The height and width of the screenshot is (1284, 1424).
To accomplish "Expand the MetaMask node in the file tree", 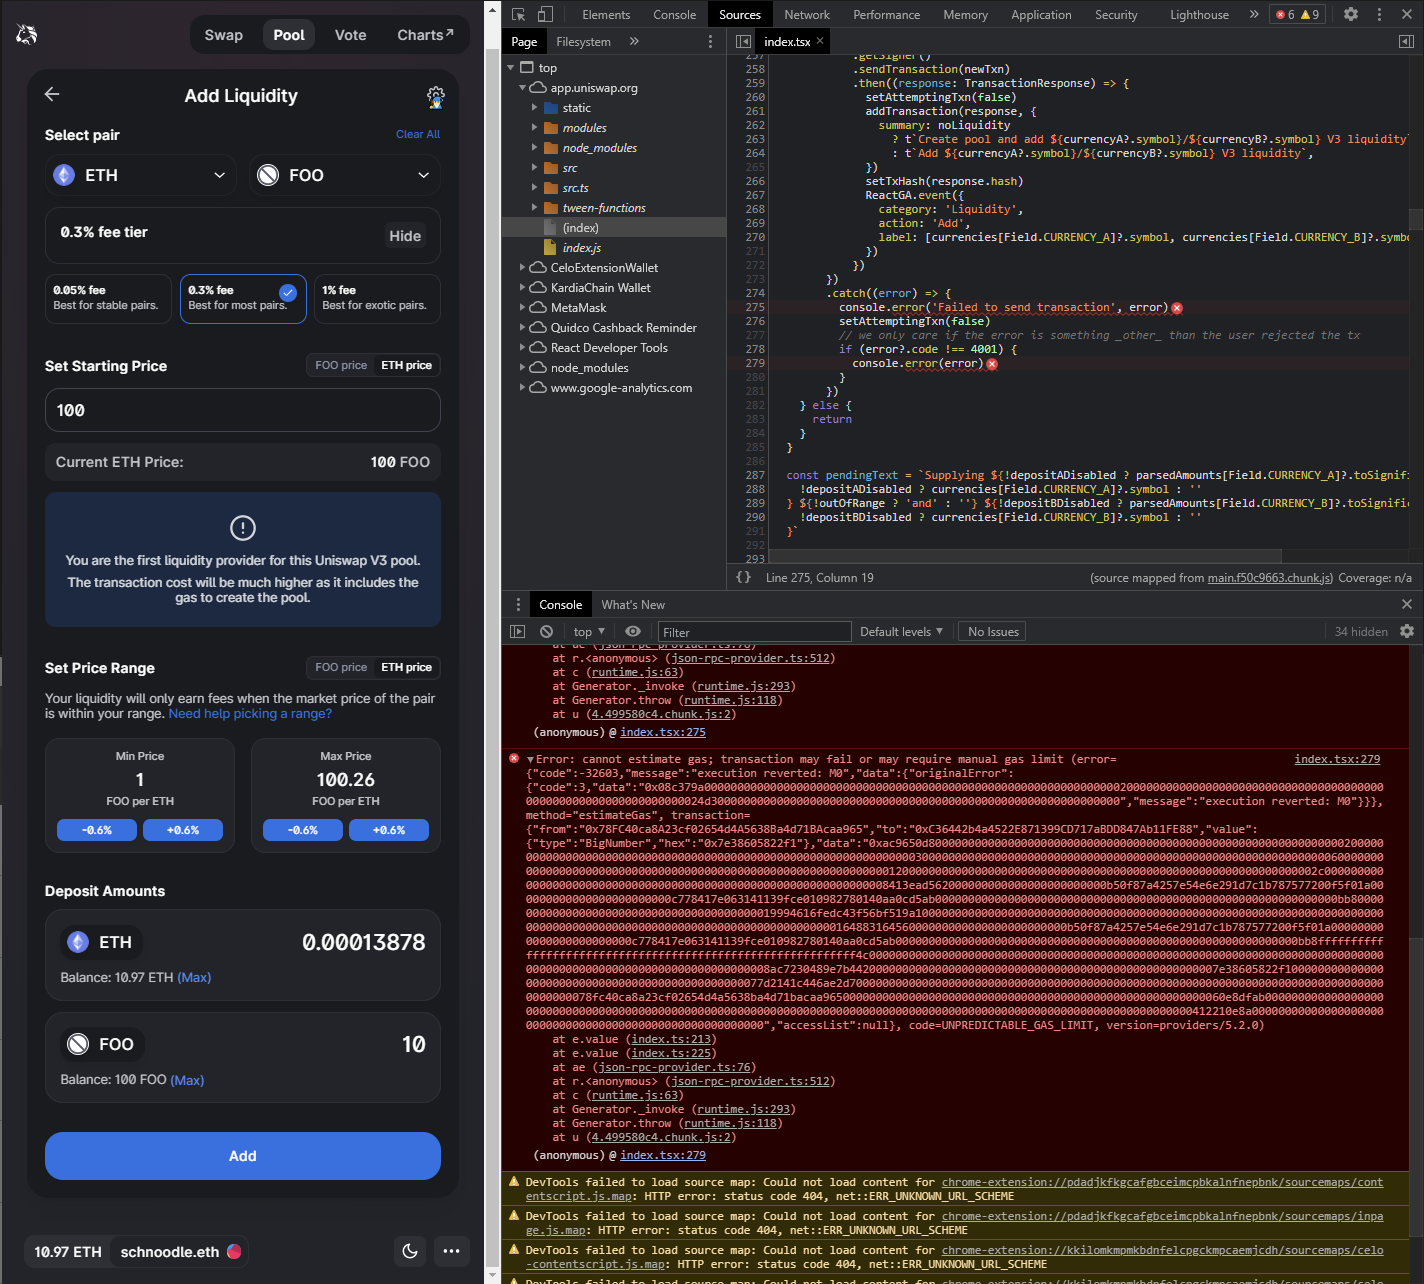I will point(523,307).
